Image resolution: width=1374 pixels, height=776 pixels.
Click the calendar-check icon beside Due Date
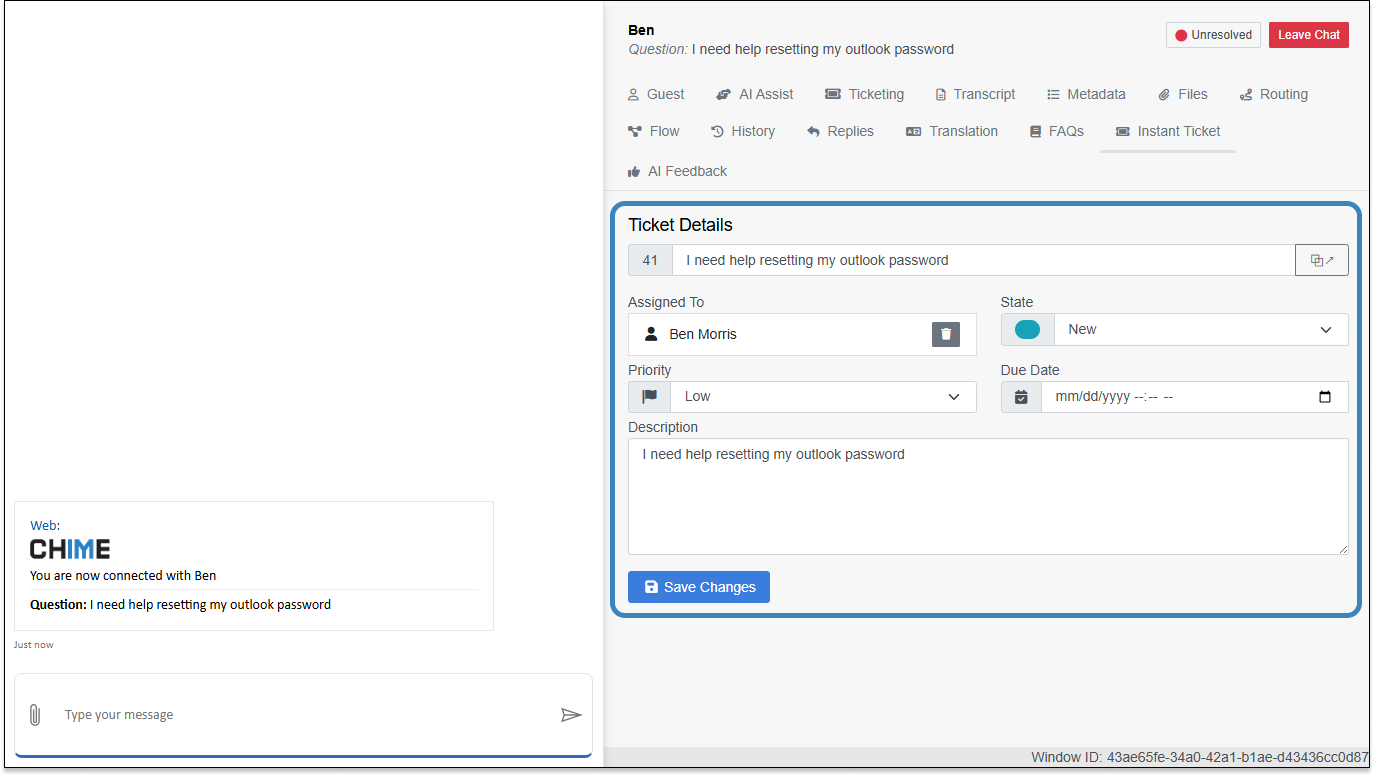click(x=1021, y=397)
